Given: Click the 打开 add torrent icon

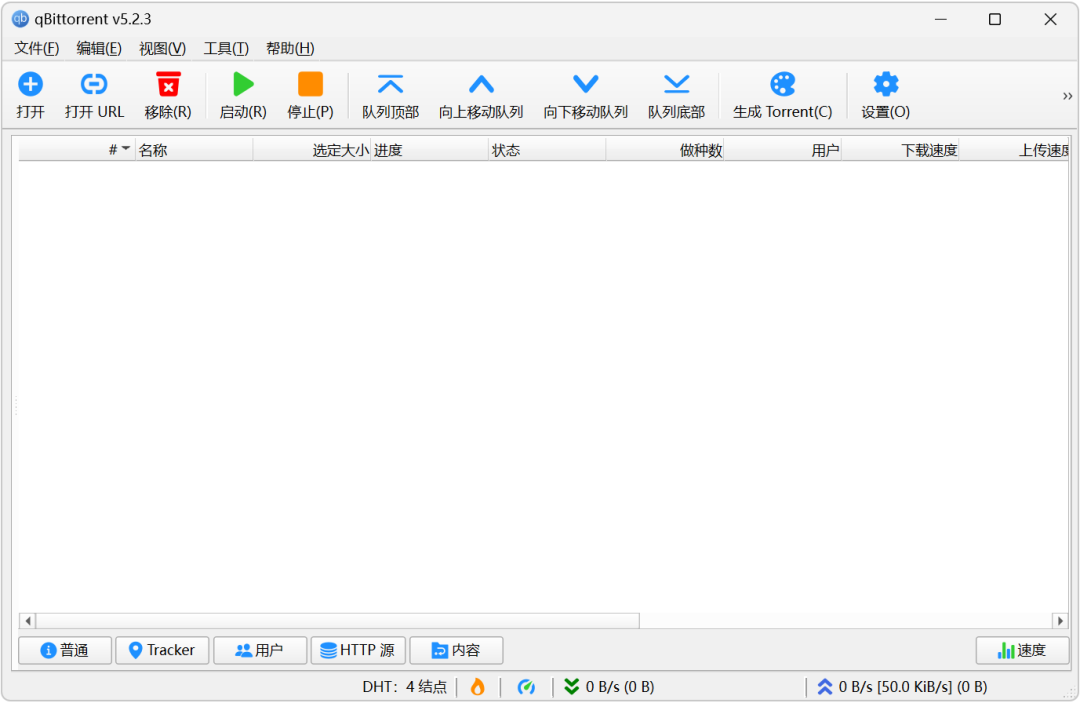Looking at the screenshot, I should pos(30,85).
